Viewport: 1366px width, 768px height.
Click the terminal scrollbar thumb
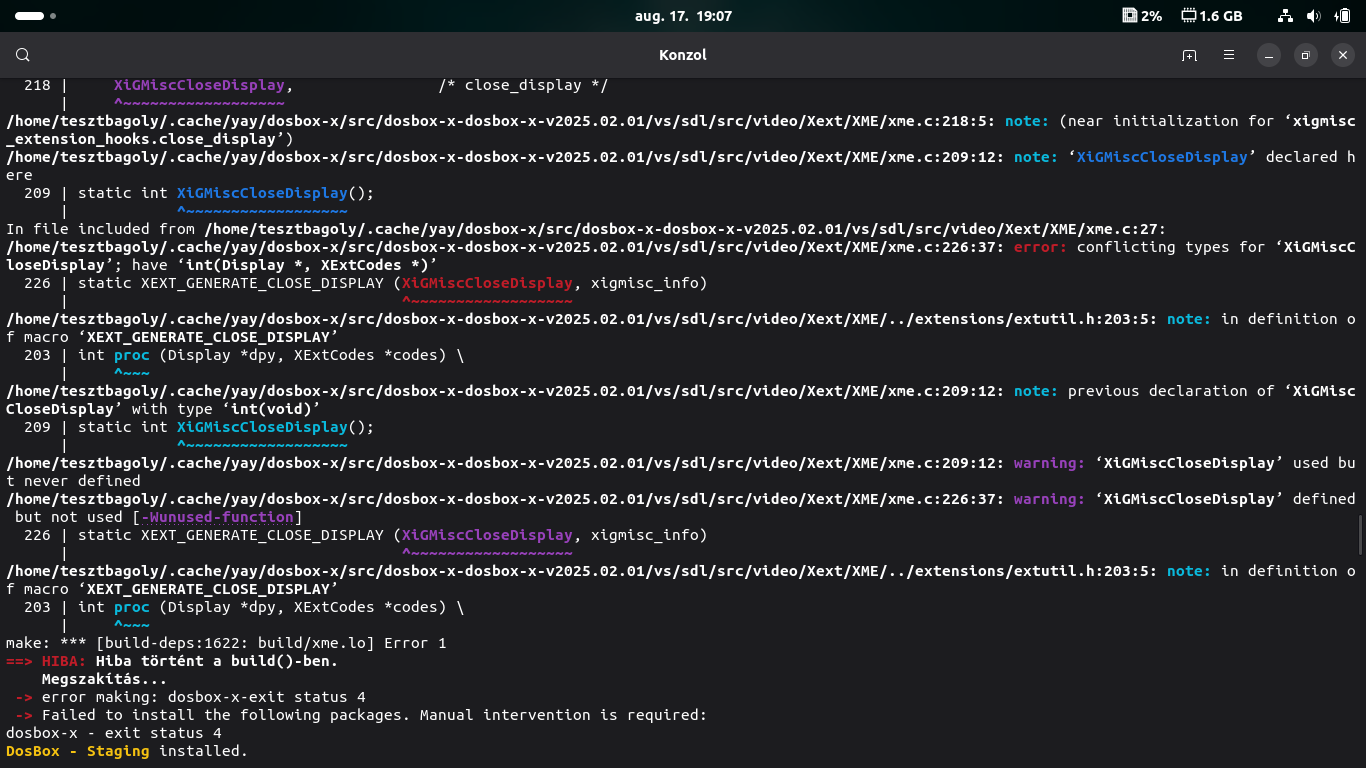(x=1360, y=535)
